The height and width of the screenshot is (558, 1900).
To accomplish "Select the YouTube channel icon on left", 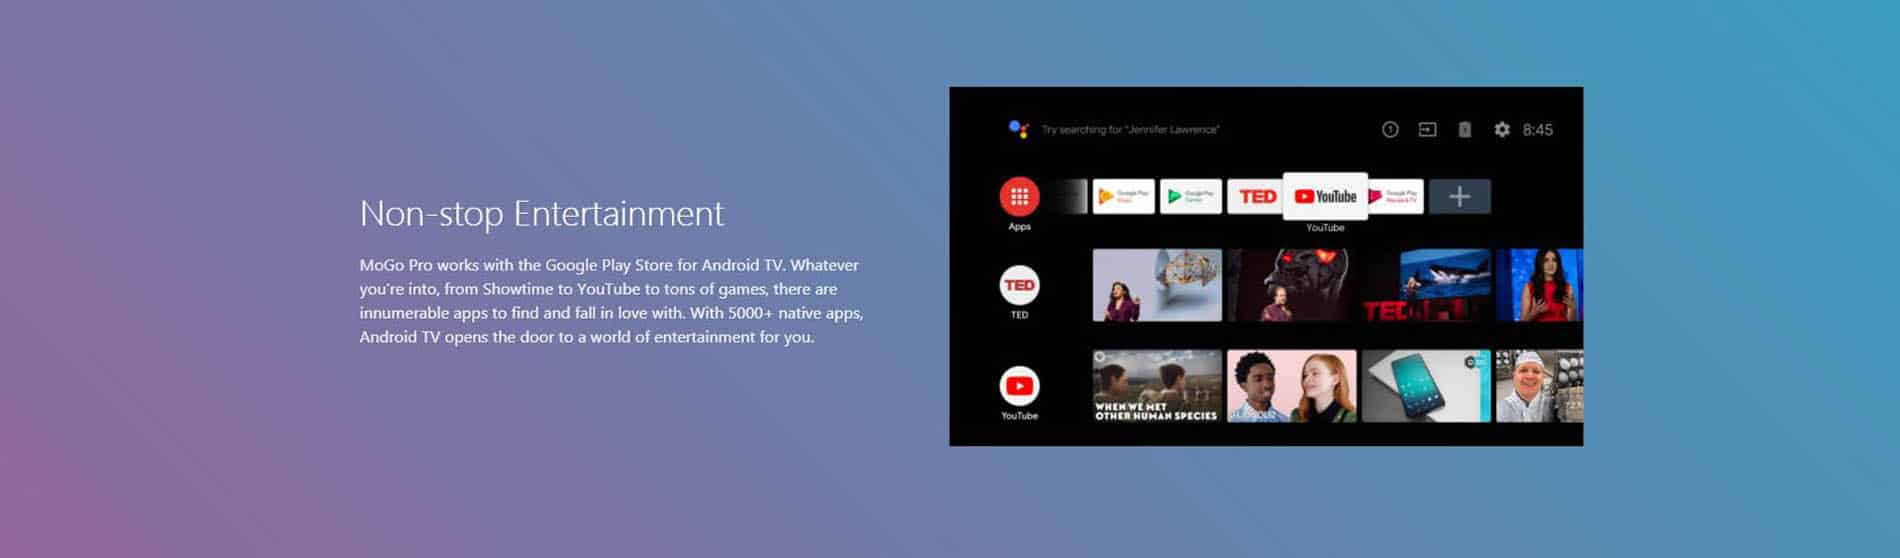I will point(1019,385).
